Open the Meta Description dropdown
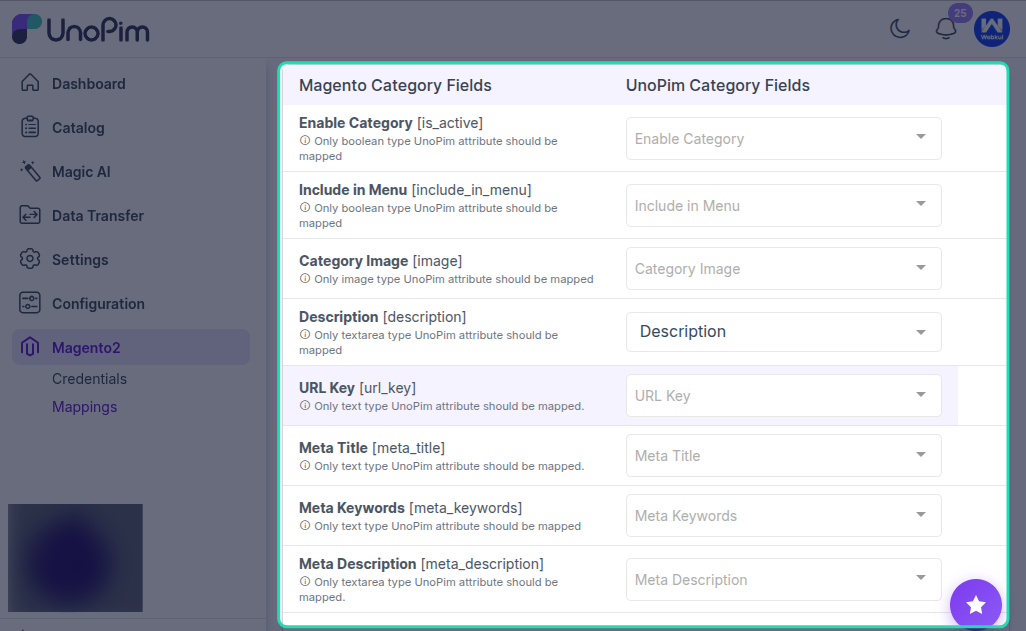Screen dimensions: 1026x631 click(x=783, y=579)
